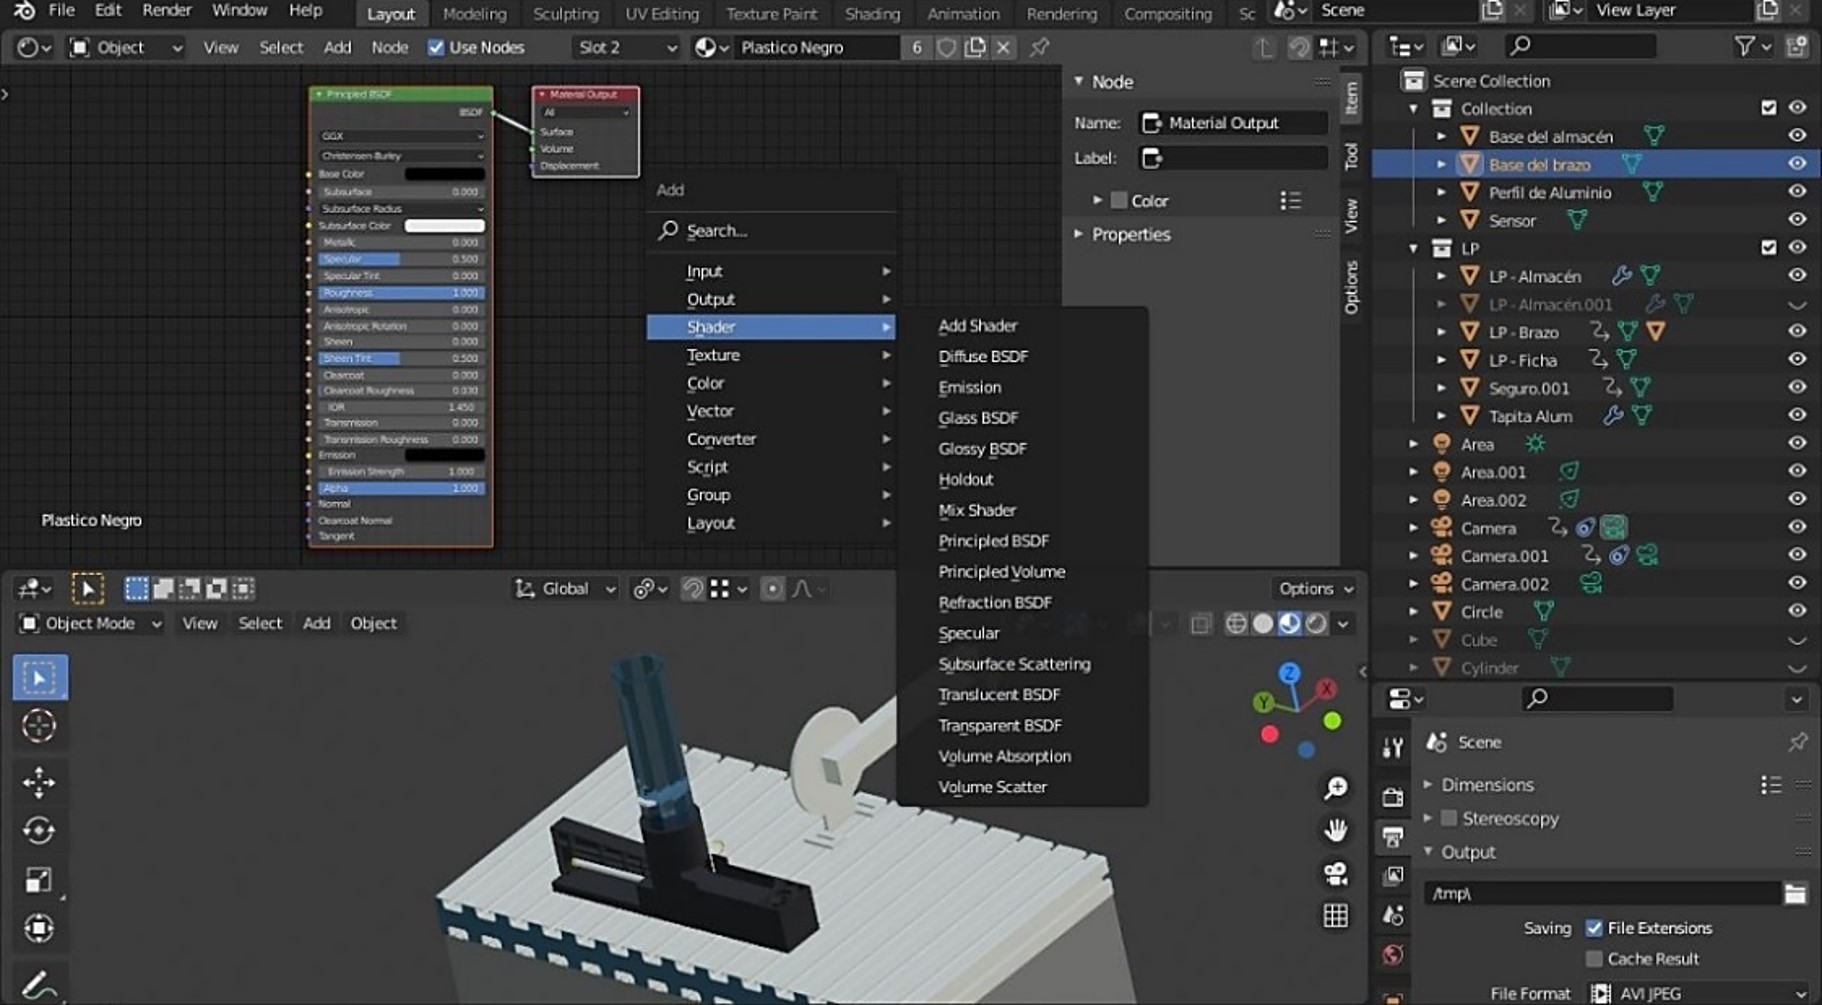This screenshot has height=1005, width=1822.
Task: Open the Tool properties tab icon
Action: click(1392, 748)
